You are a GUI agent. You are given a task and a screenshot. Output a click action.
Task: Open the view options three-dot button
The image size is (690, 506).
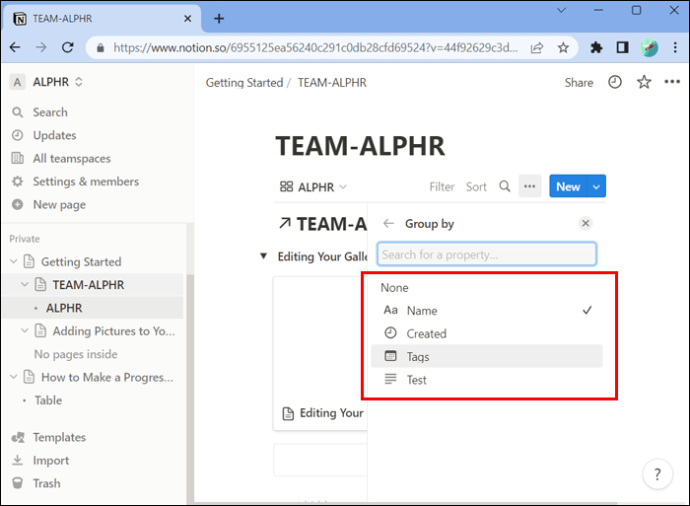(530, 186)
